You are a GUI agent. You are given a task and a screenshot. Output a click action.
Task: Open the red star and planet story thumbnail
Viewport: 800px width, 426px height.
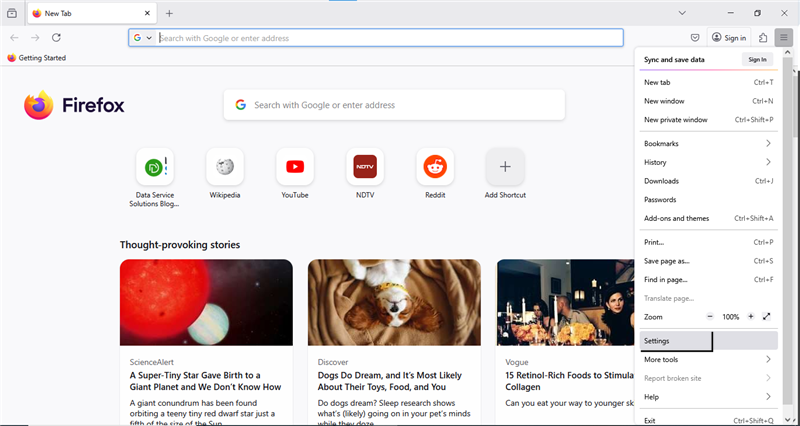coord(206,303)
